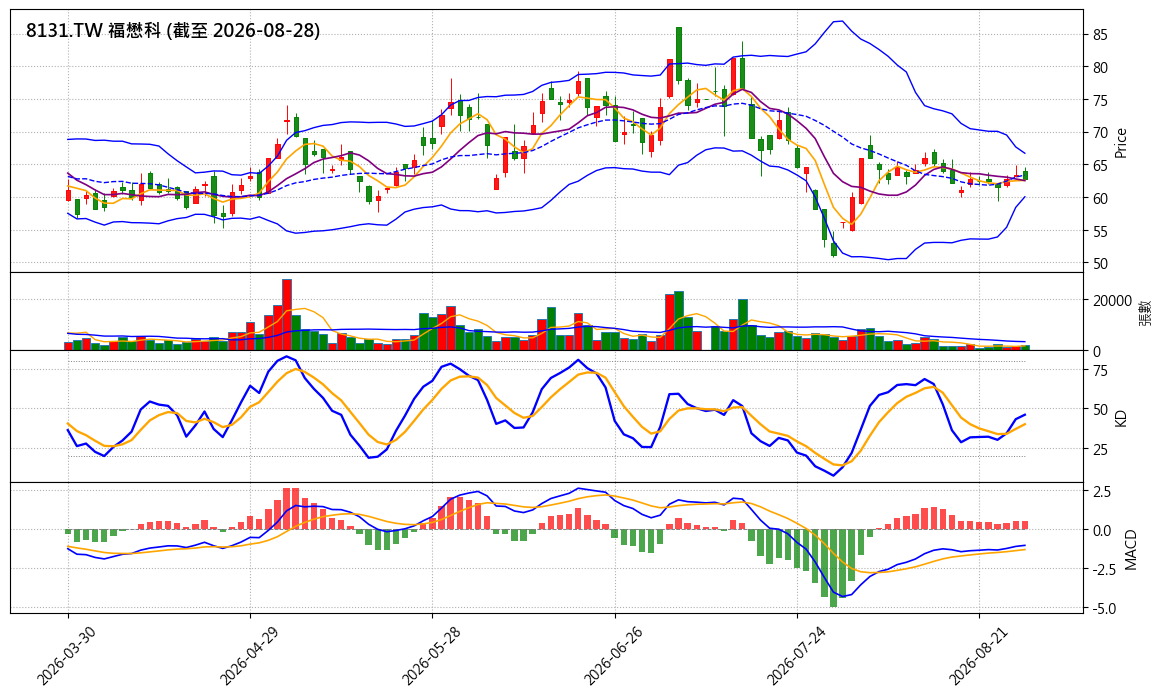Click the 20000 volume tick label
The image size is (1164, 698).
1112,301
